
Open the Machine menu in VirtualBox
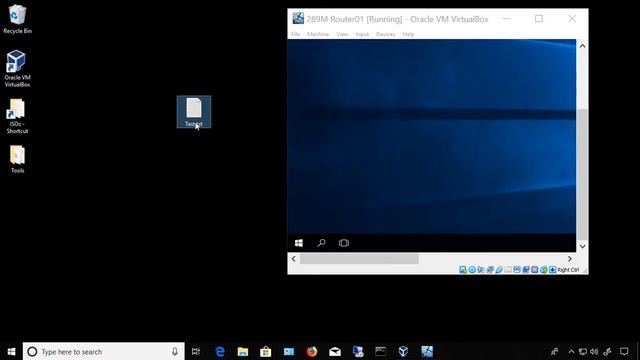tap(318, 34)
